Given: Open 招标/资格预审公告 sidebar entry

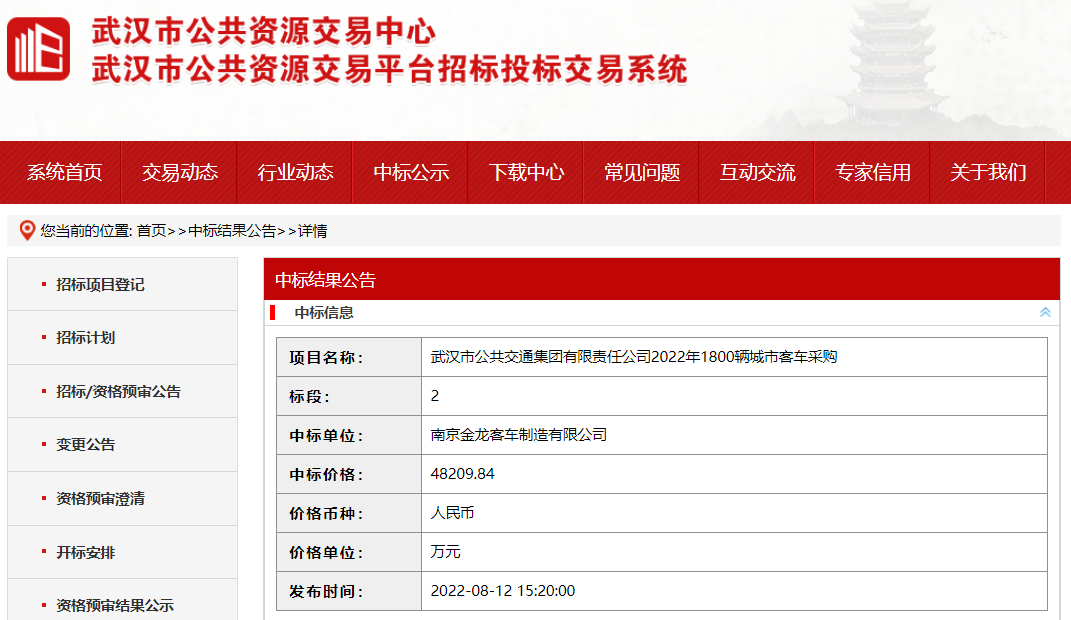Looking at the screenshot, I should pos(118,392).
